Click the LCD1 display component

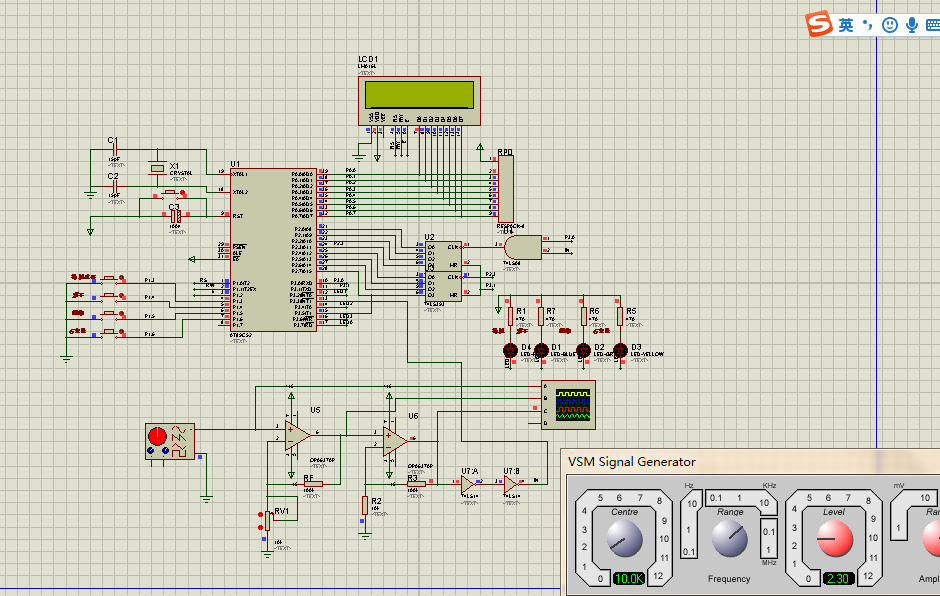(419, 95)
